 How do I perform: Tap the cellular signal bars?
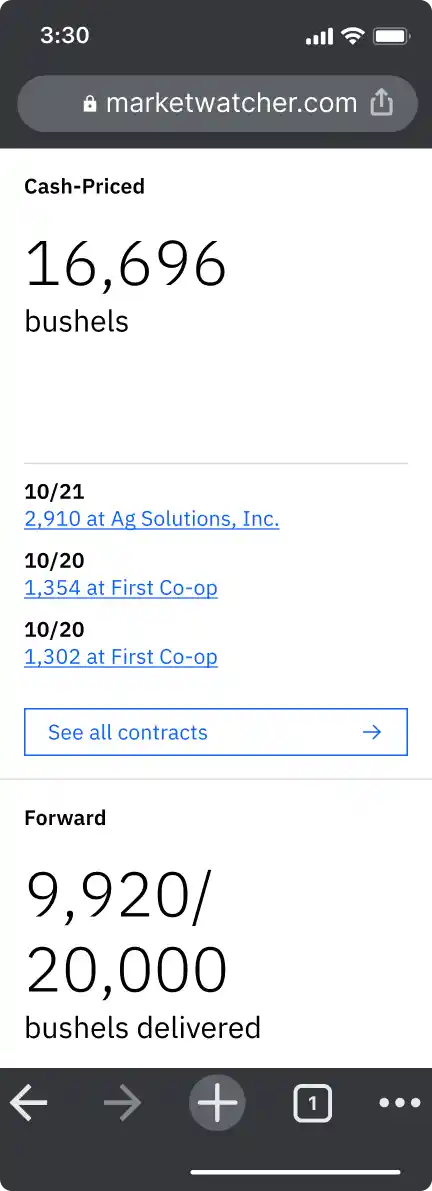click(x=320, y=36)
